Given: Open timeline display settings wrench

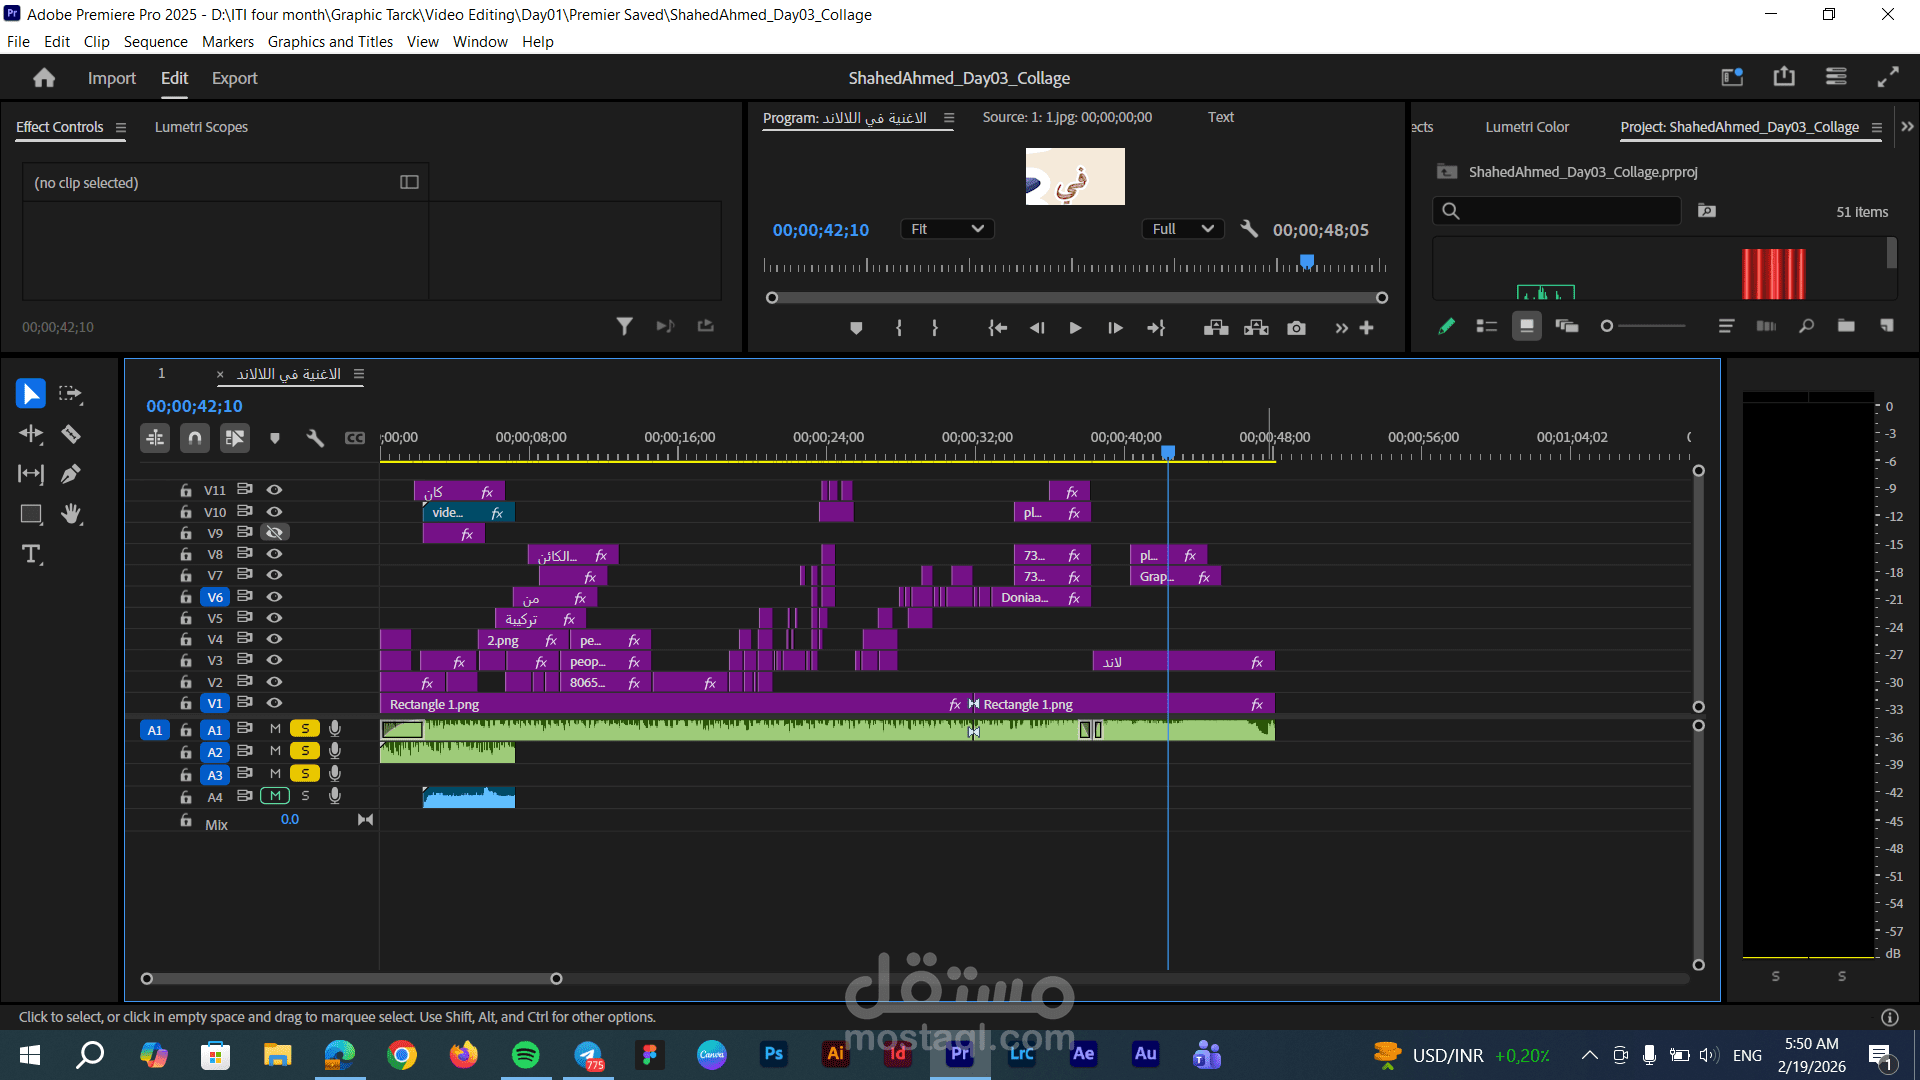Looking at the screenshot, I should [315, 438].
